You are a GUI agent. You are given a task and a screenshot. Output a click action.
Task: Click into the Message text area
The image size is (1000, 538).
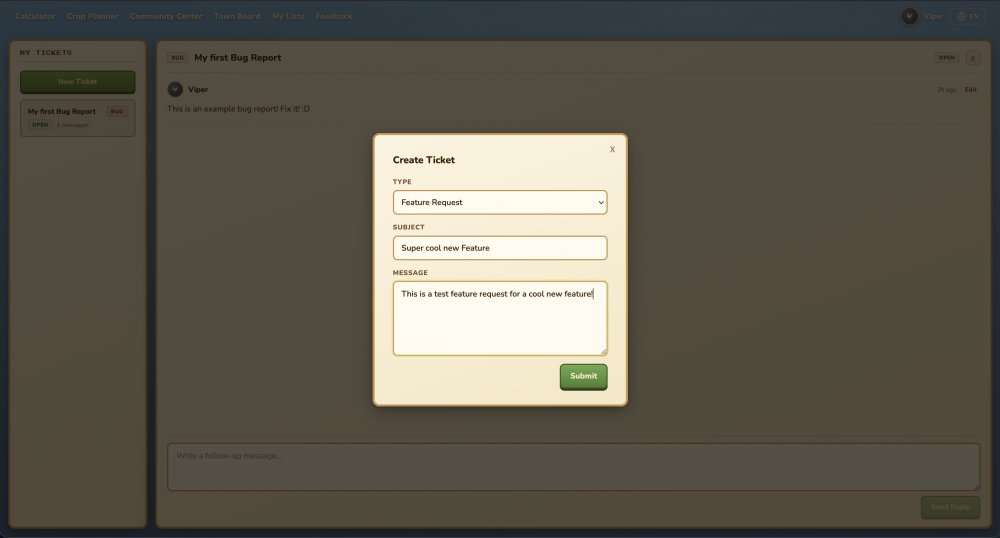tap(499, 318)
